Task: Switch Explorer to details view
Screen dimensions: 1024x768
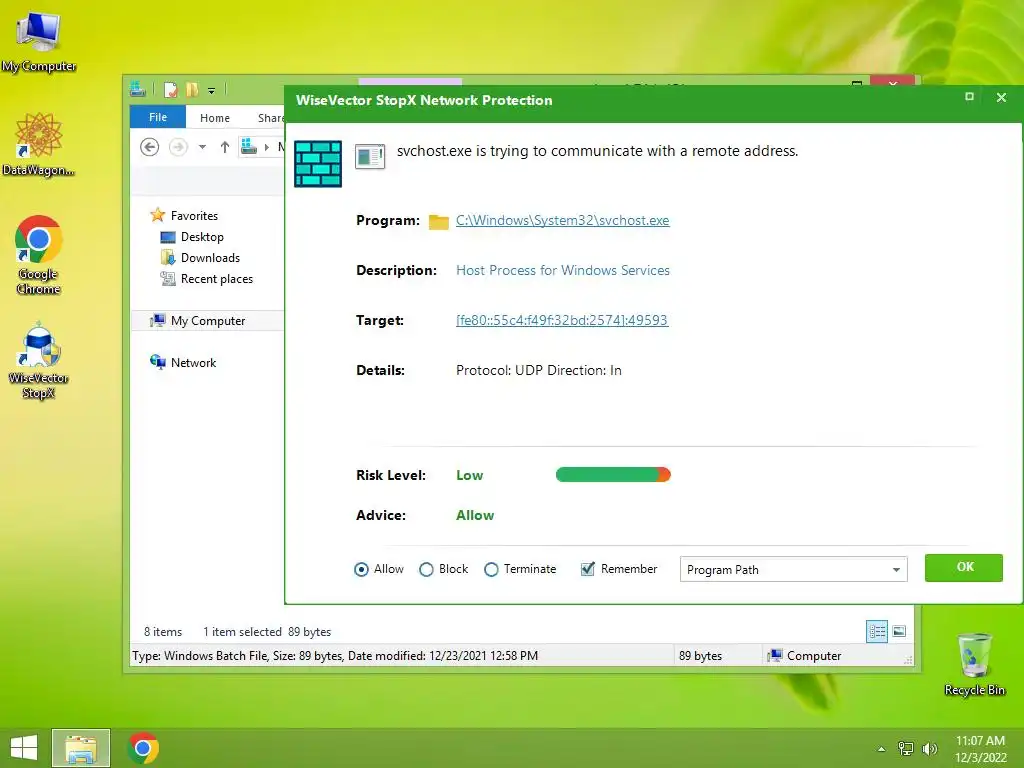Action: pos(876,631)
